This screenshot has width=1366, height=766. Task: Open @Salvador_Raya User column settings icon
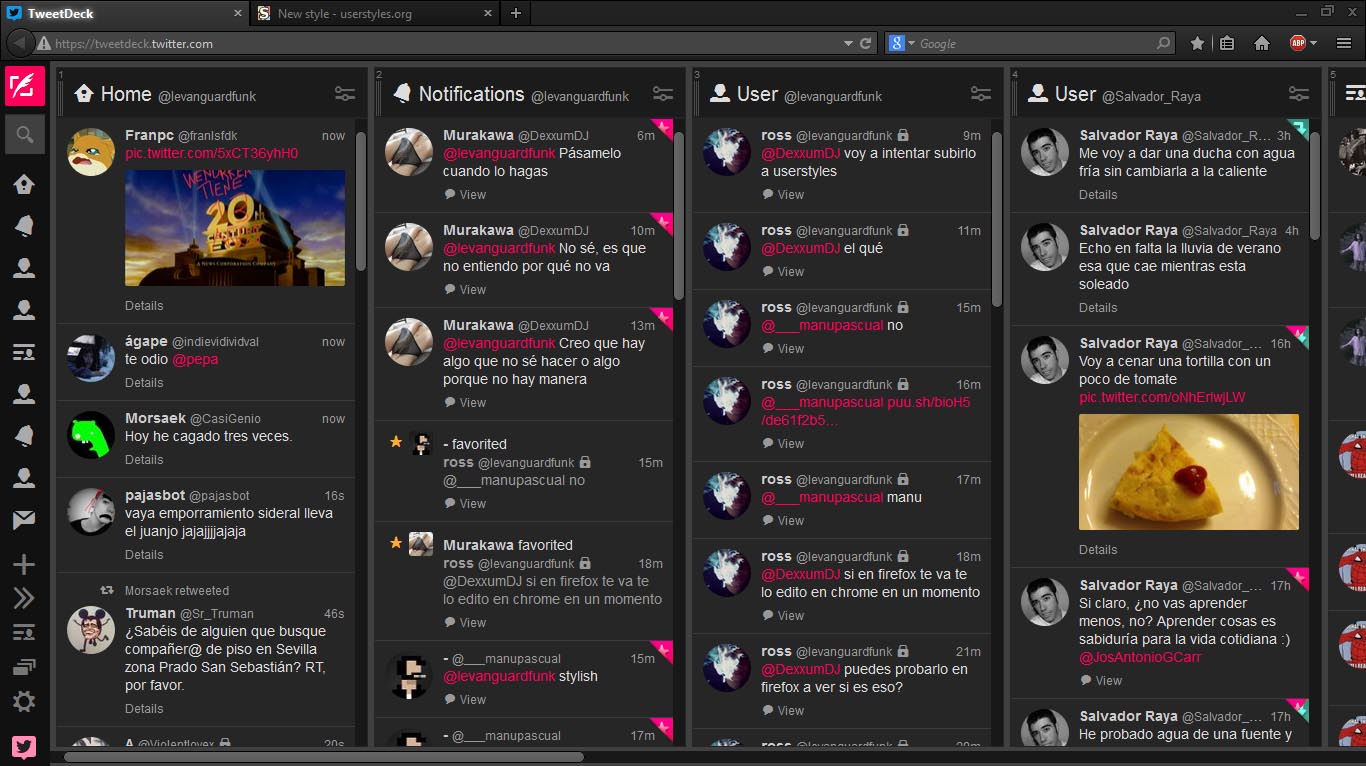tap(1299, 94)
